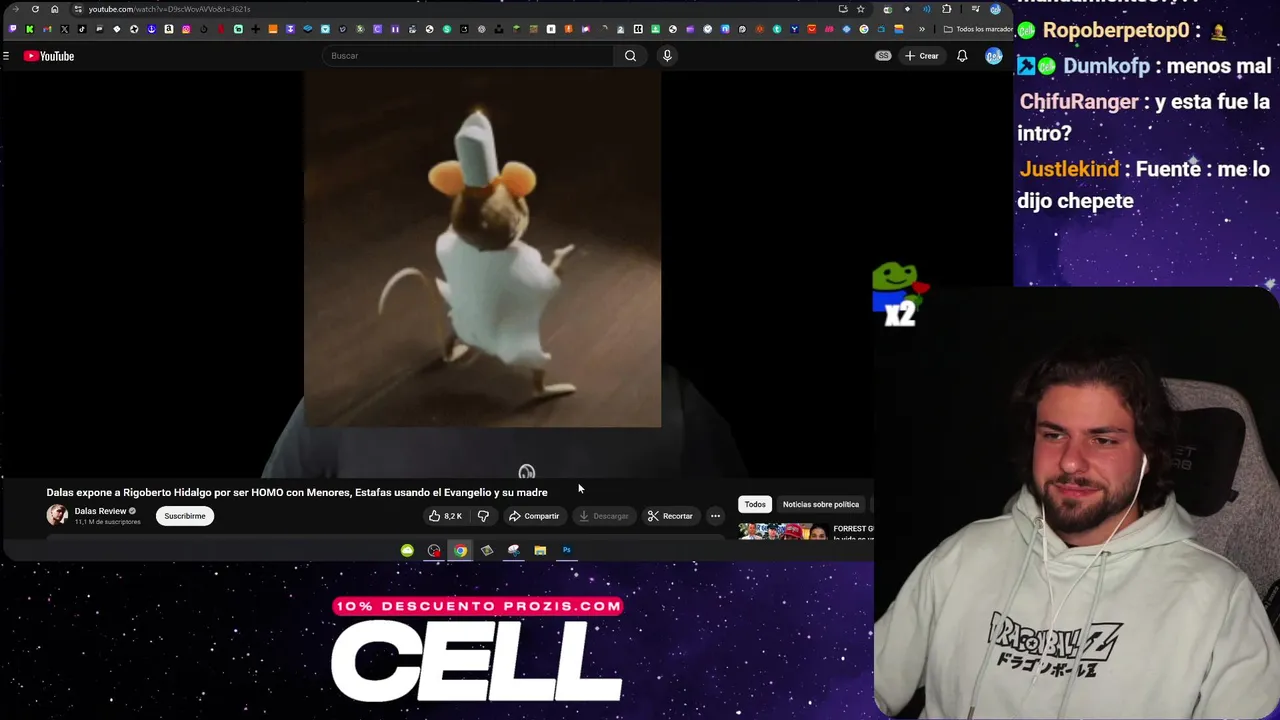Share the video via Compartir
1280x720 pixels.
[x=534, y=516]
